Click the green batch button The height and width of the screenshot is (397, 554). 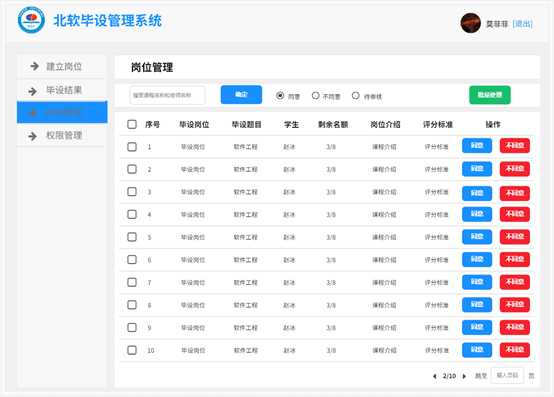[490, 95]
